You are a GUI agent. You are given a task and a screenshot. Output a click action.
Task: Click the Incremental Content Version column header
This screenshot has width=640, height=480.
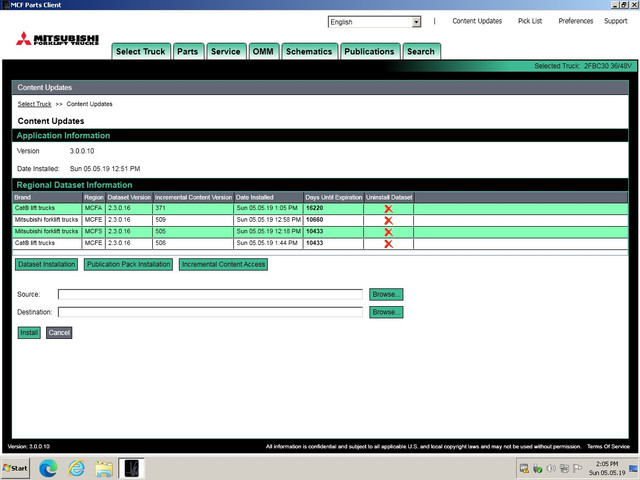pyautogui.click(x=193, y=198)
